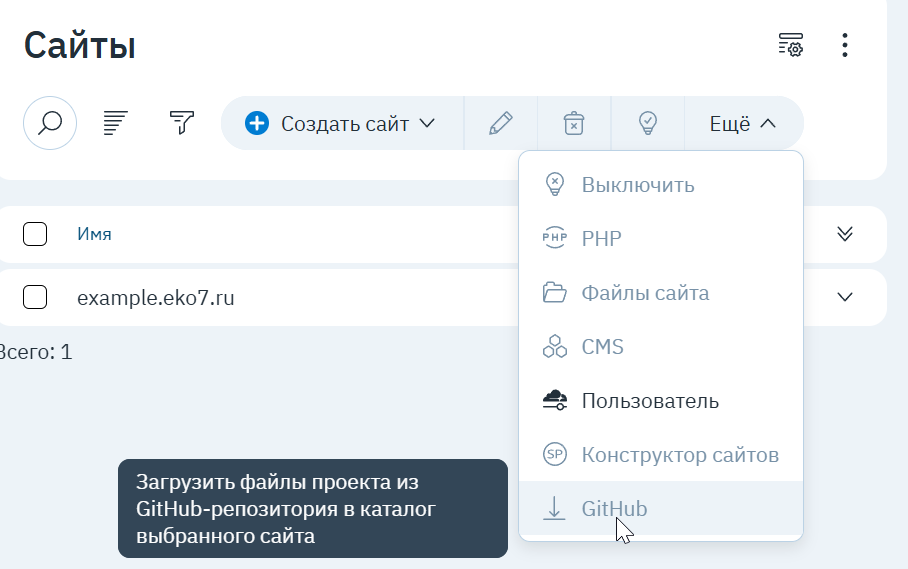Click the GitHub download arrow icon
Viewport: 908px width, 569px height.
point(554,508)
